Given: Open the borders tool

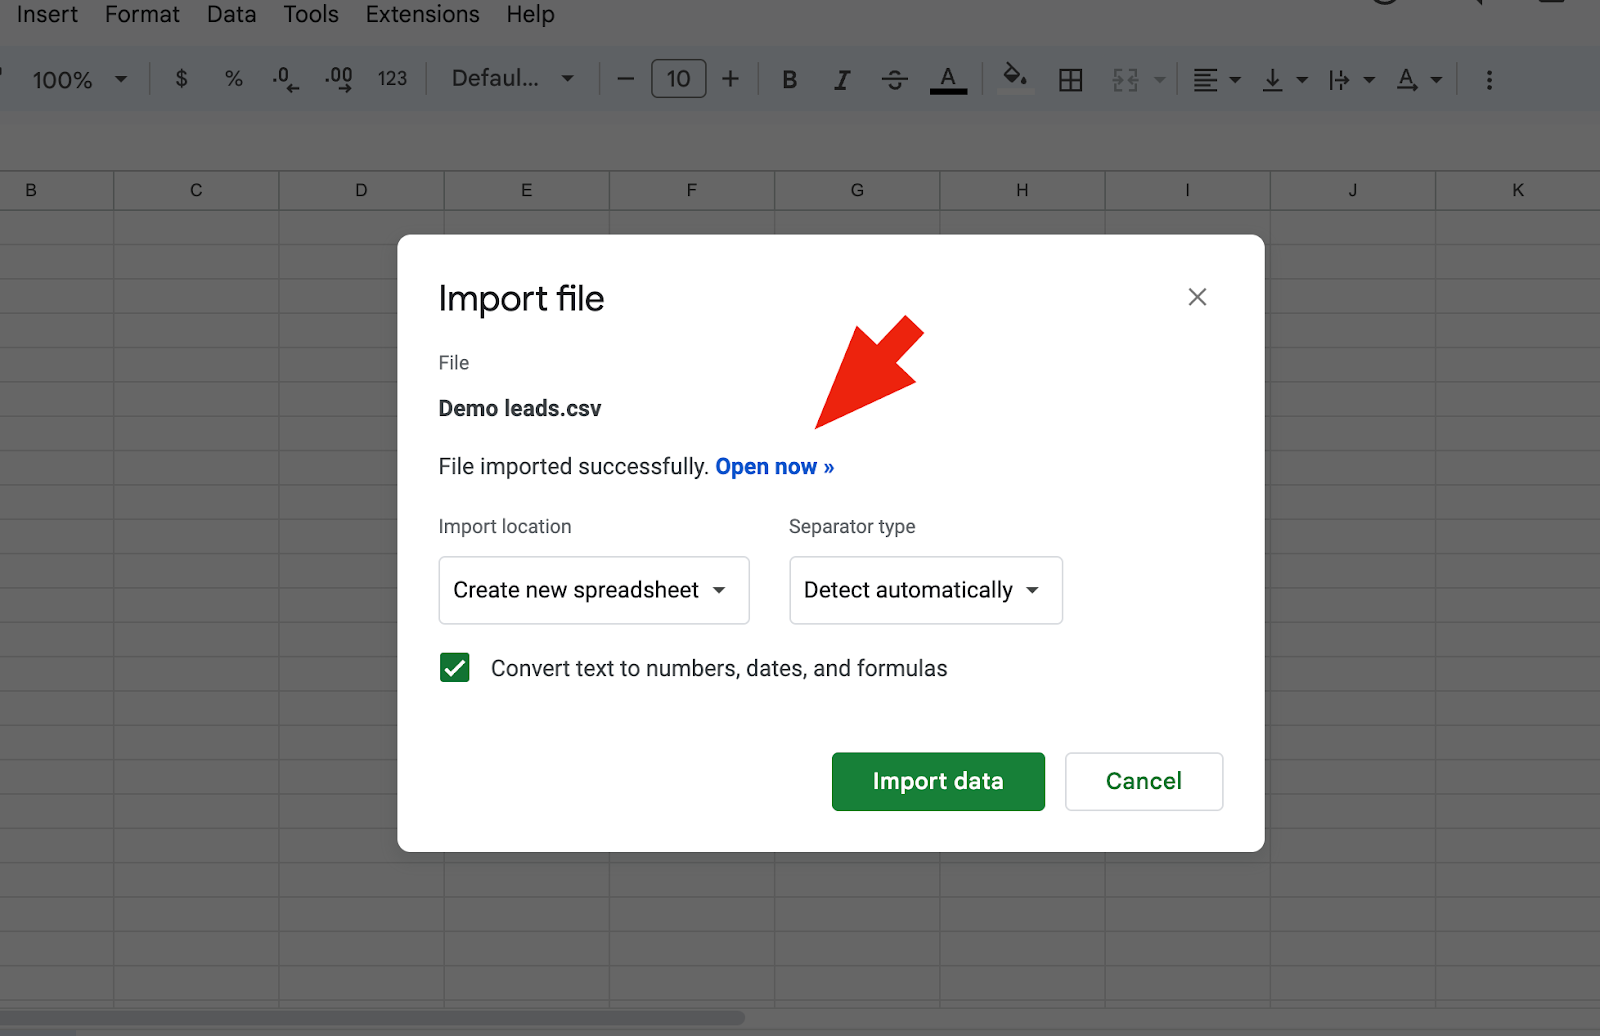Looking at the screenshot, I should [x=1071, y=80].
